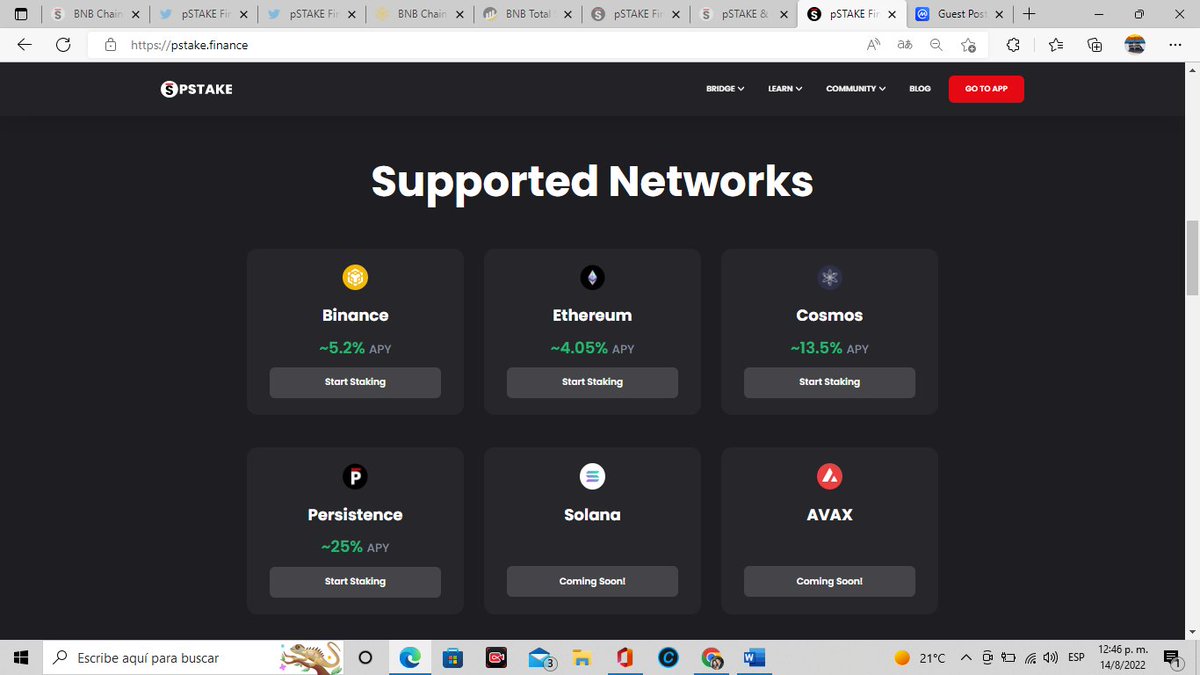
Task: Expand the Bridge dropdown menu
Action: (x=725, y=89)
